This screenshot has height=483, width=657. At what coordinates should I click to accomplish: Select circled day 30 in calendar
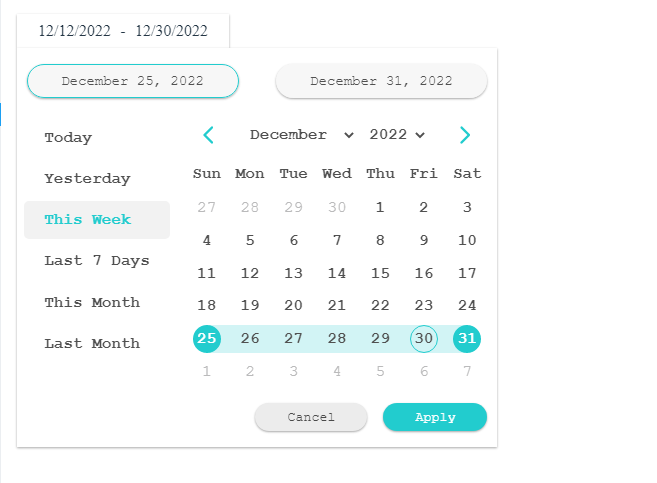[x=424, y=338]
